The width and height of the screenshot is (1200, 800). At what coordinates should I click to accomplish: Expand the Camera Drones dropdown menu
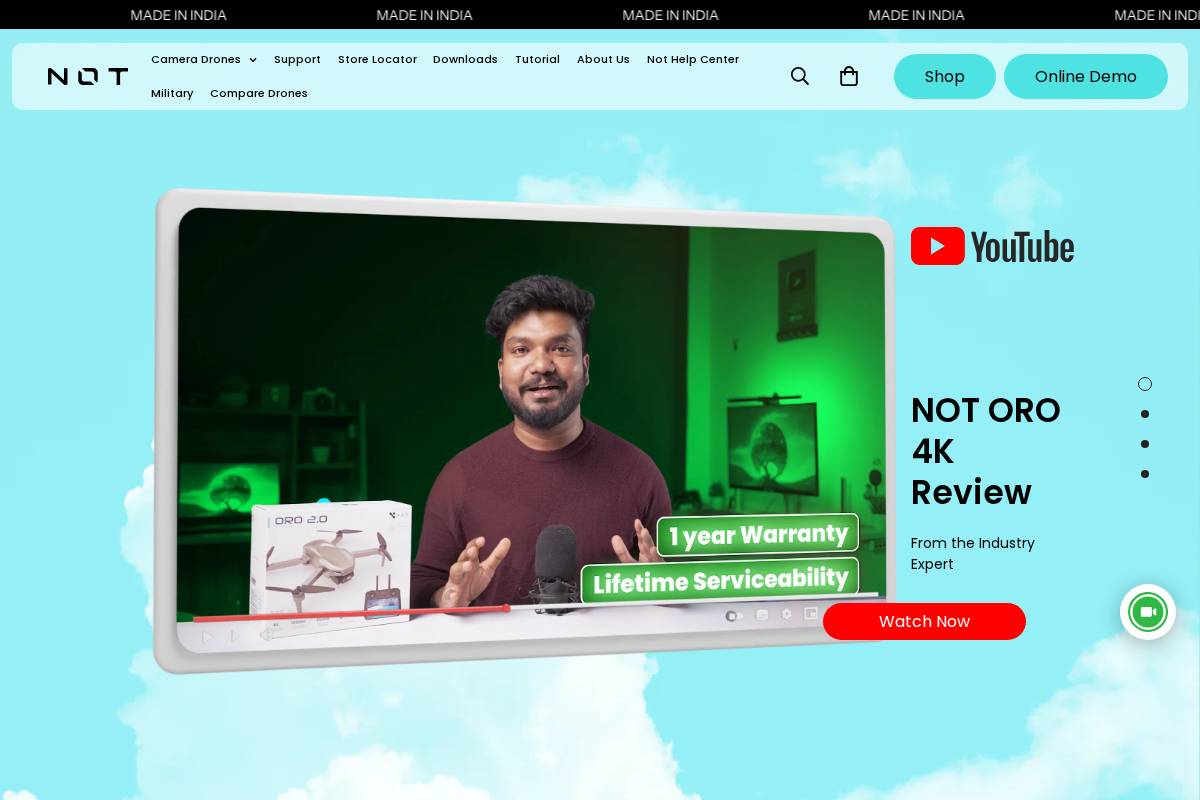pyautogui.click(x=204, y=59)
